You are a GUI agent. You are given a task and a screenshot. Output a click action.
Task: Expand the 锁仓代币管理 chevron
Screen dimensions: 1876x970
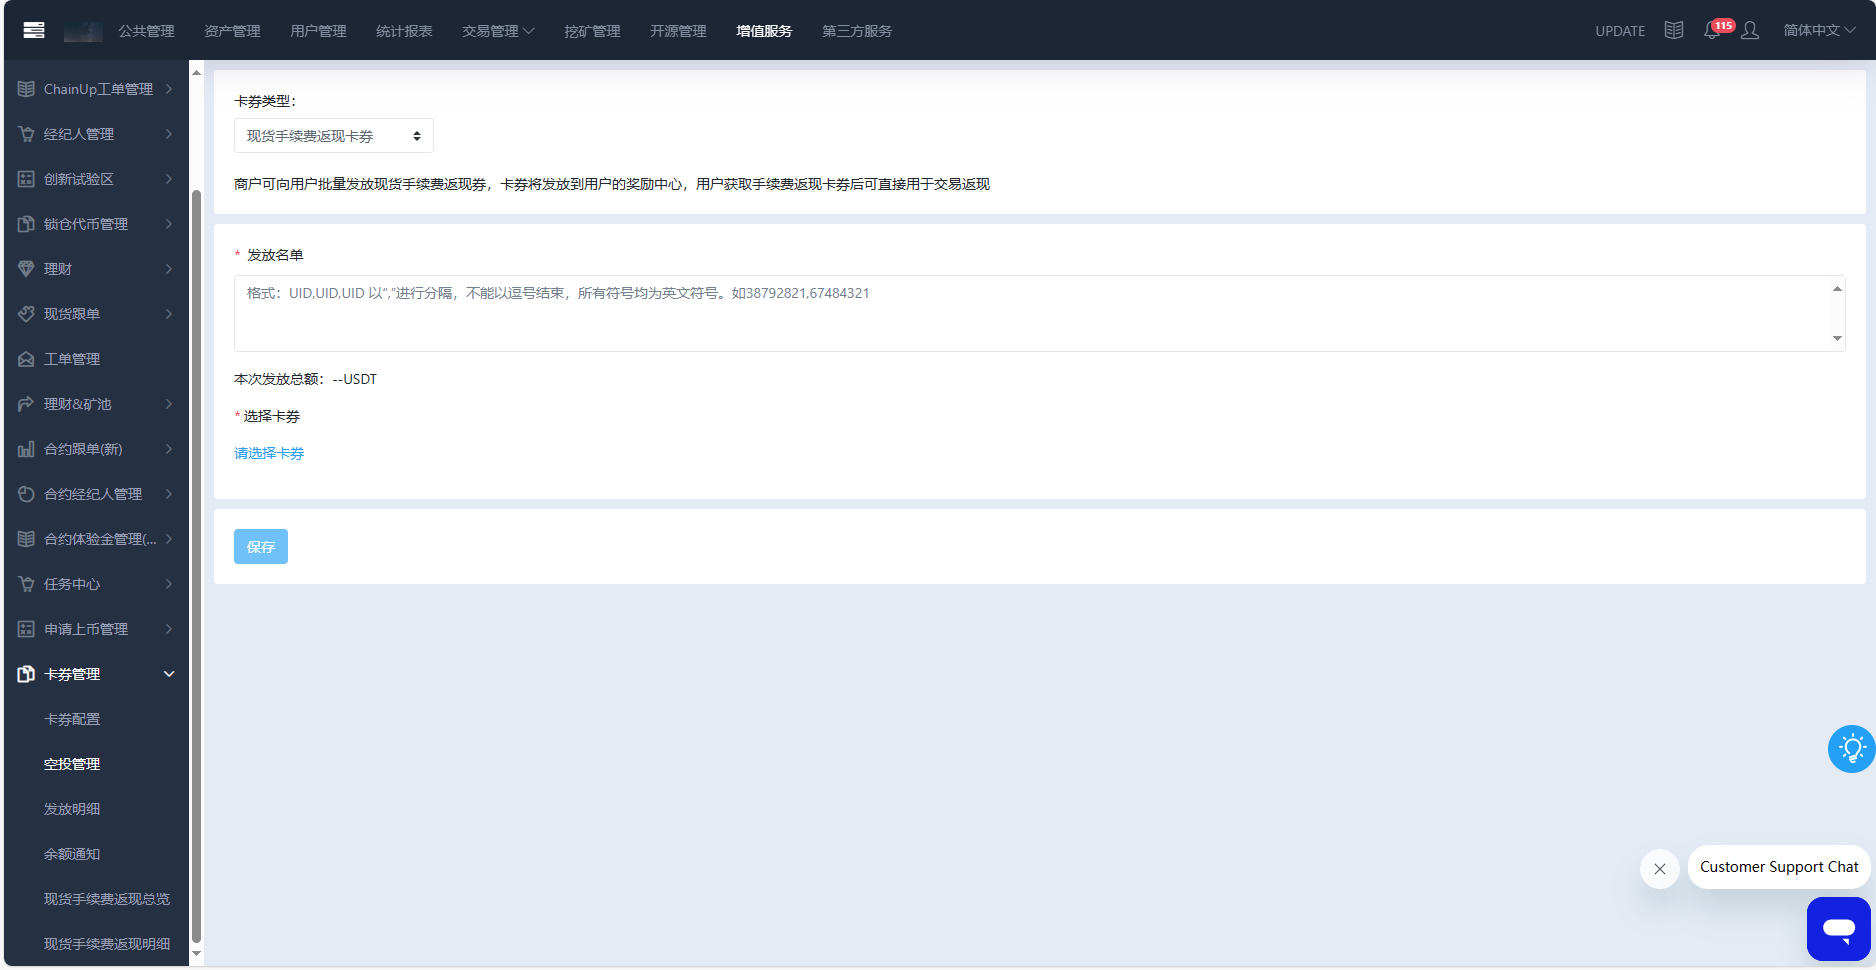(169, 224)
